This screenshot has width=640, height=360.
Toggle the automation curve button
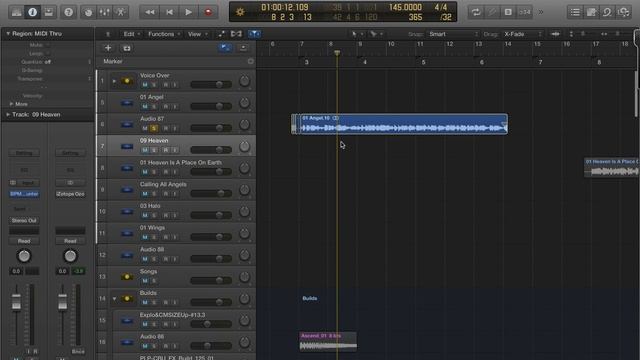221,34
